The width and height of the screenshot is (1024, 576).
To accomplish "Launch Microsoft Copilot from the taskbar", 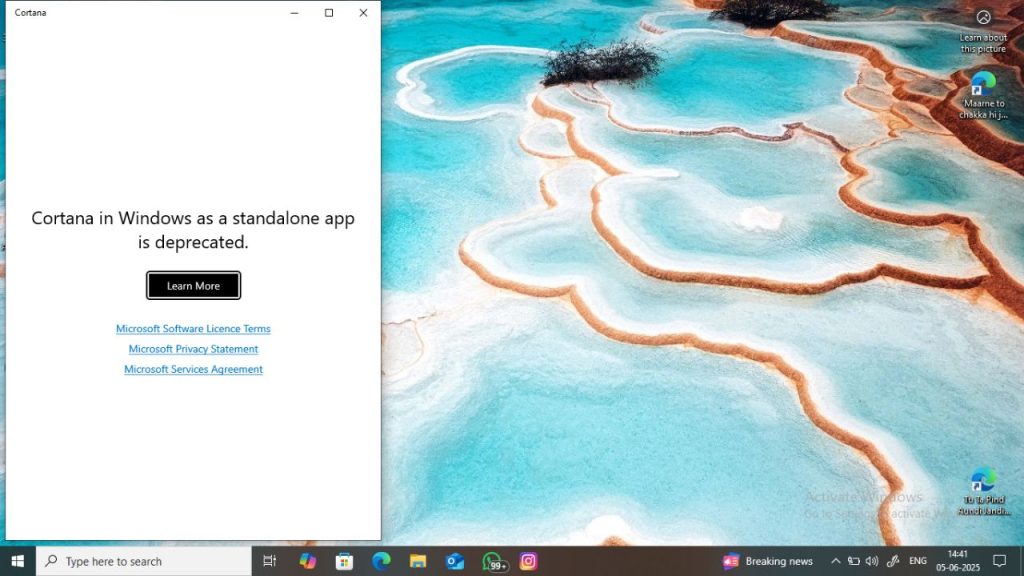I will pyautogui.click(x=307, y=561).
